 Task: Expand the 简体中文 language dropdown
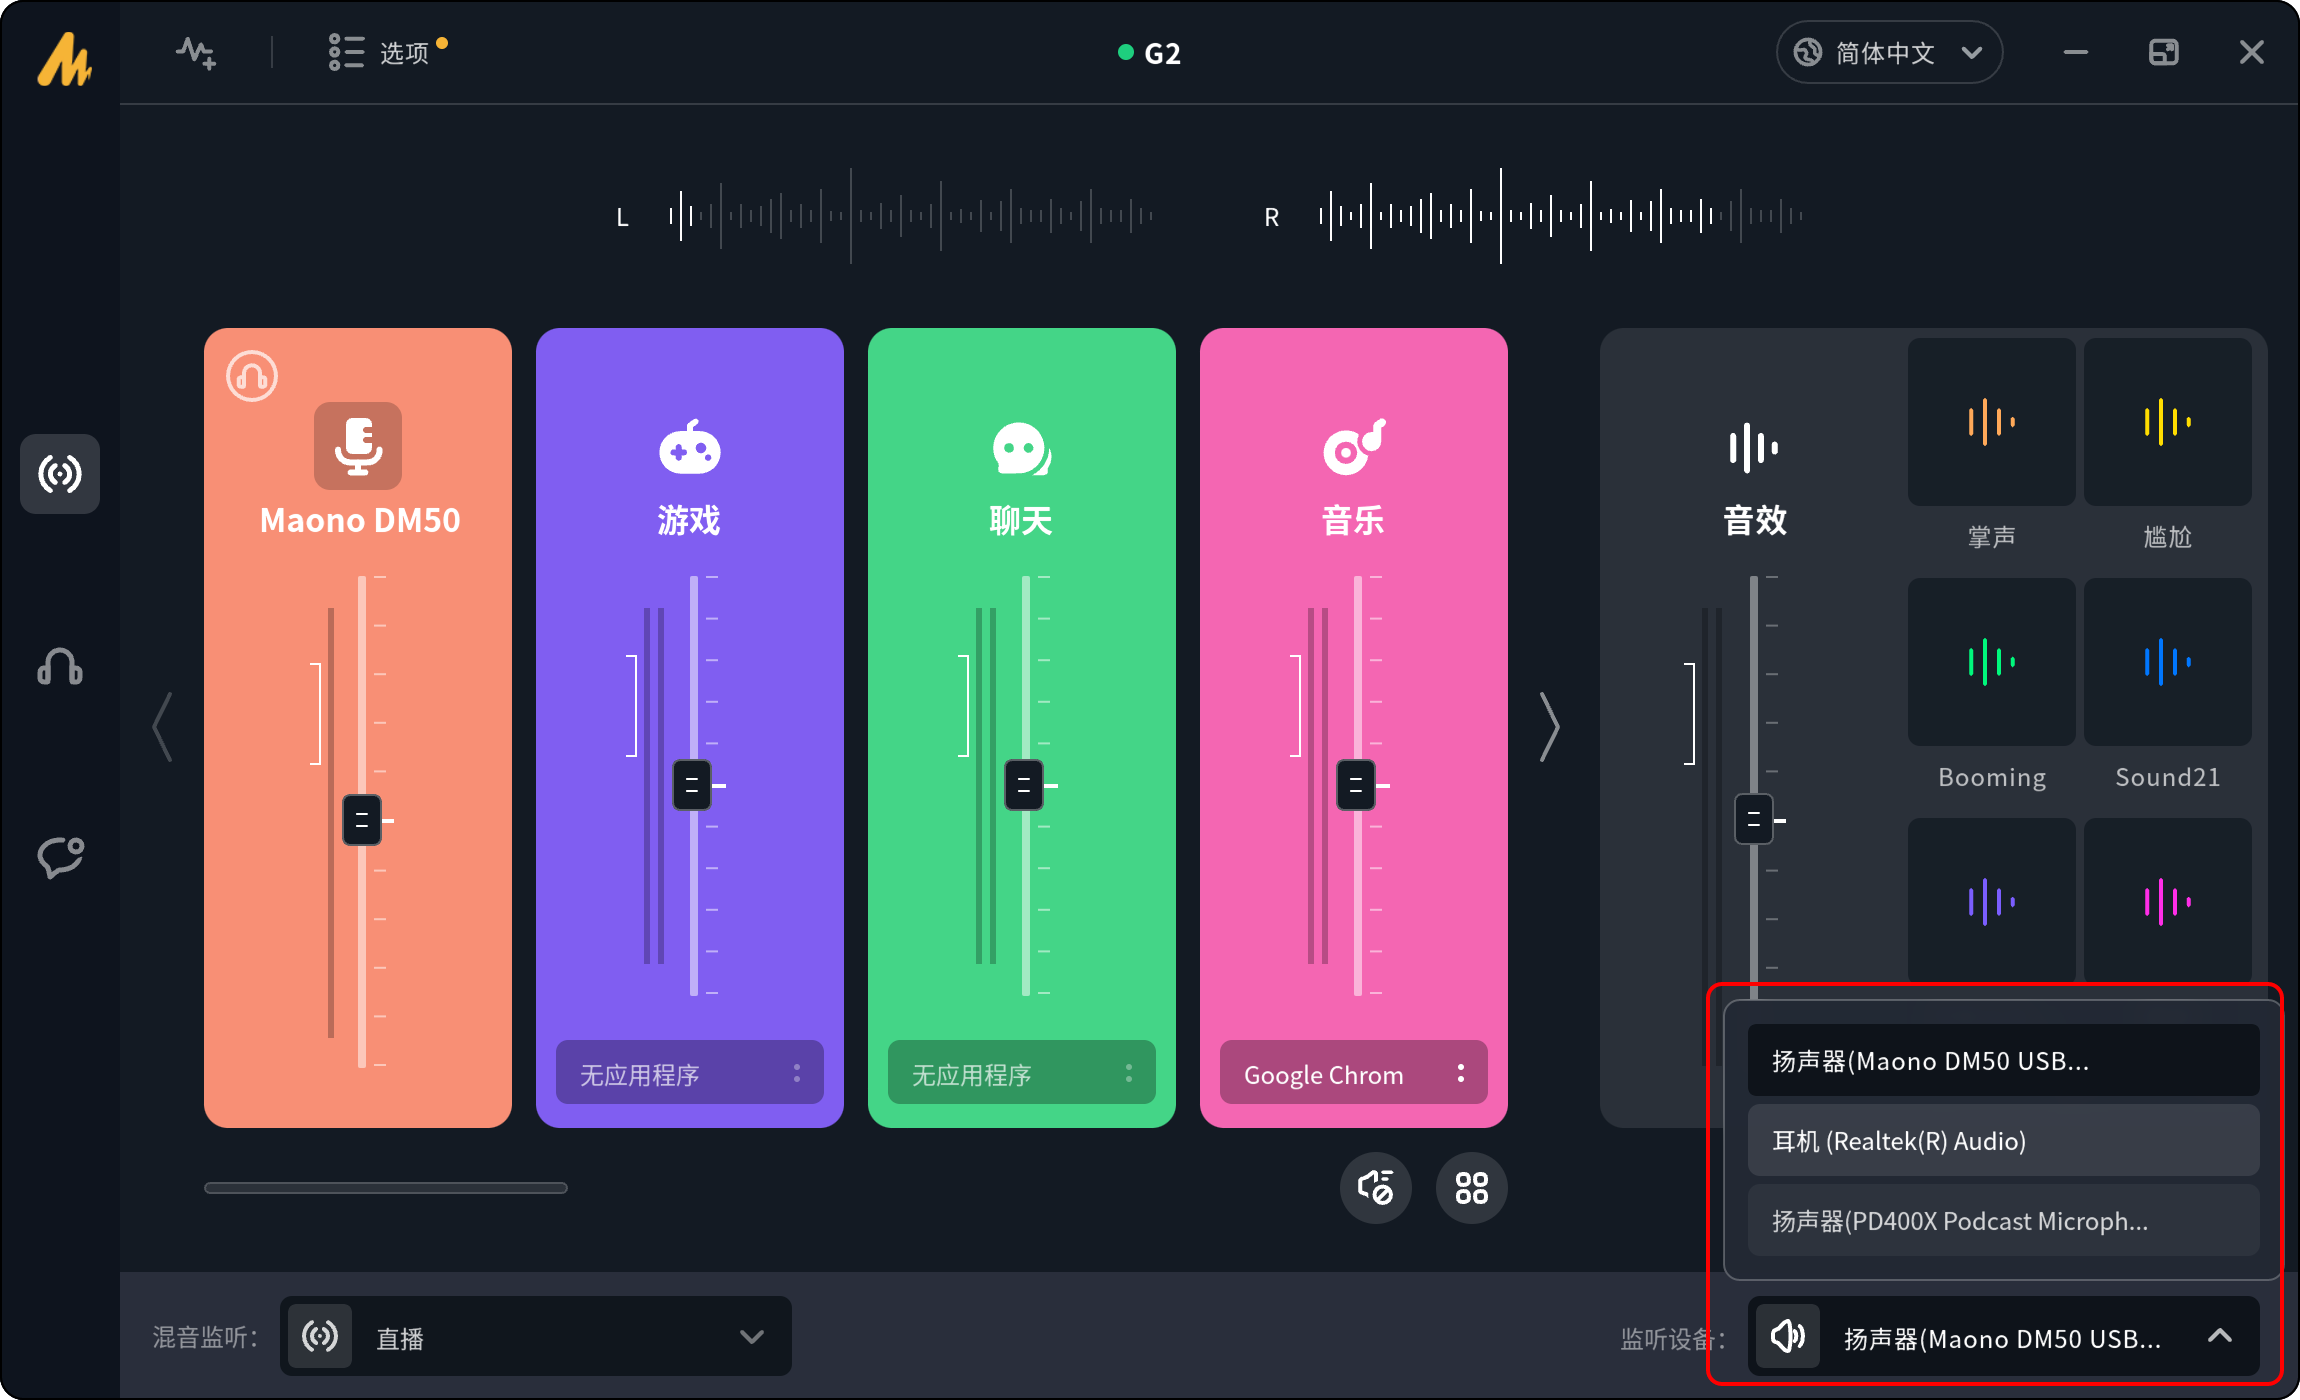click(1889, 52)
